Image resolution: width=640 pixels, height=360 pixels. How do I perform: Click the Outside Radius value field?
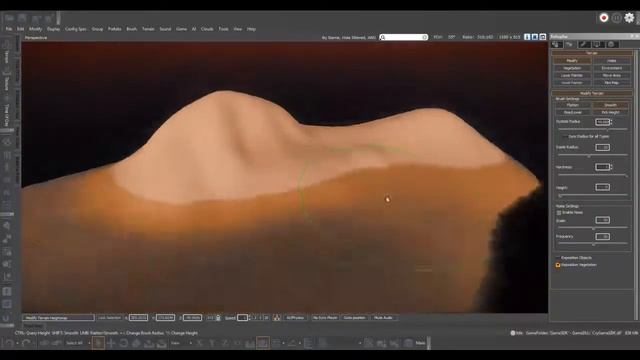pos(602,122)
